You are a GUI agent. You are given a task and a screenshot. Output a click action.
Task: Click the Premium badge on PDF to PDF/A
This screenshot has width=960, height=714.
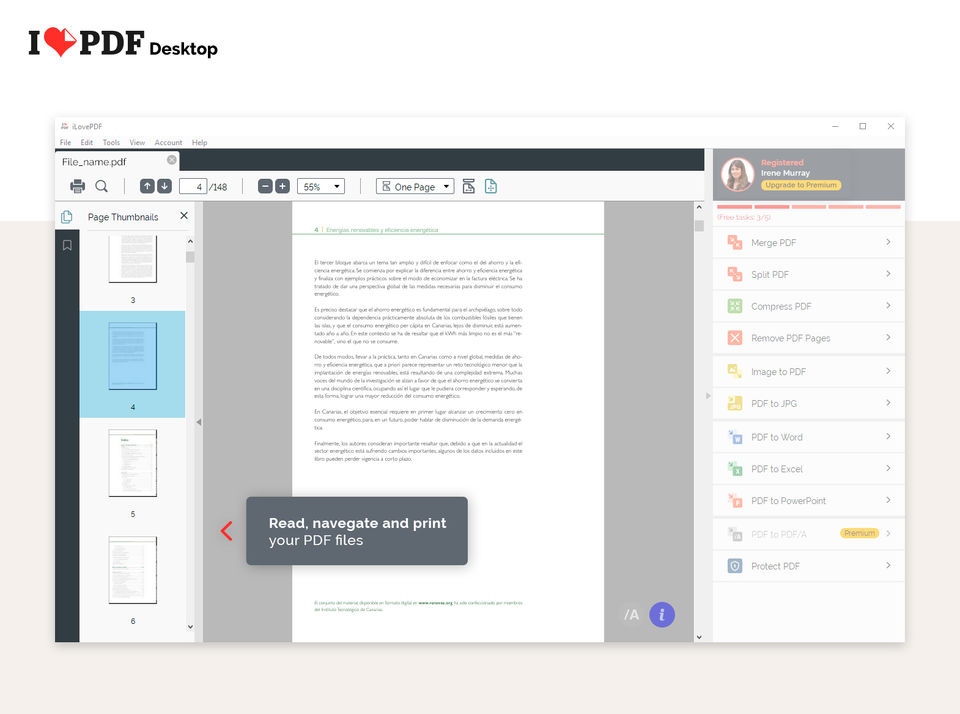[x=859, y=533]
